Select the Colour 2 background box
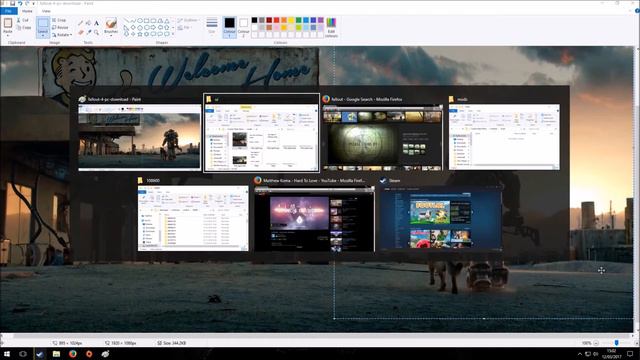The width and height of the screenshot is (640, 360). click(x=244, y=27)
